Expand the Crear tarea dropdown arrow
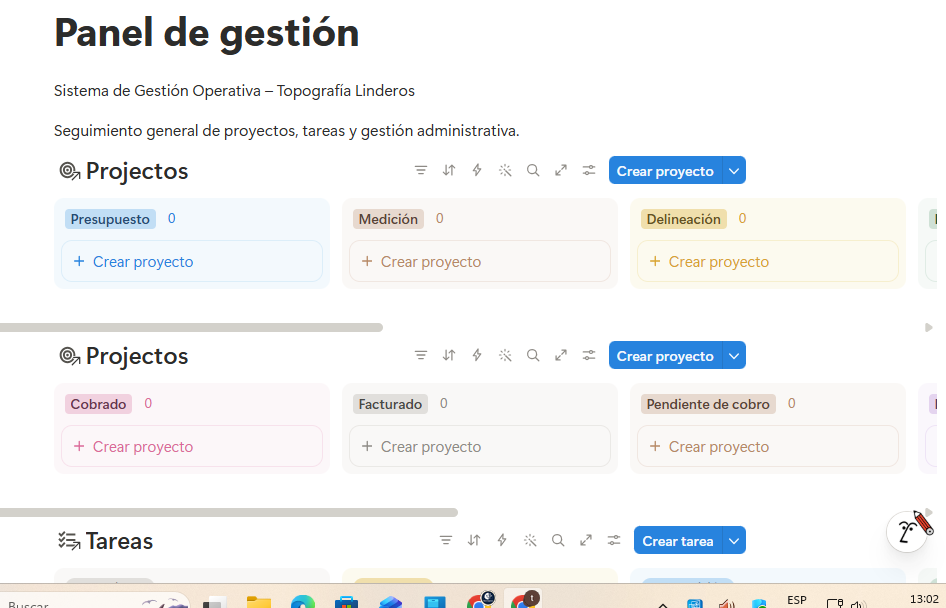 [x=734, y=540]
